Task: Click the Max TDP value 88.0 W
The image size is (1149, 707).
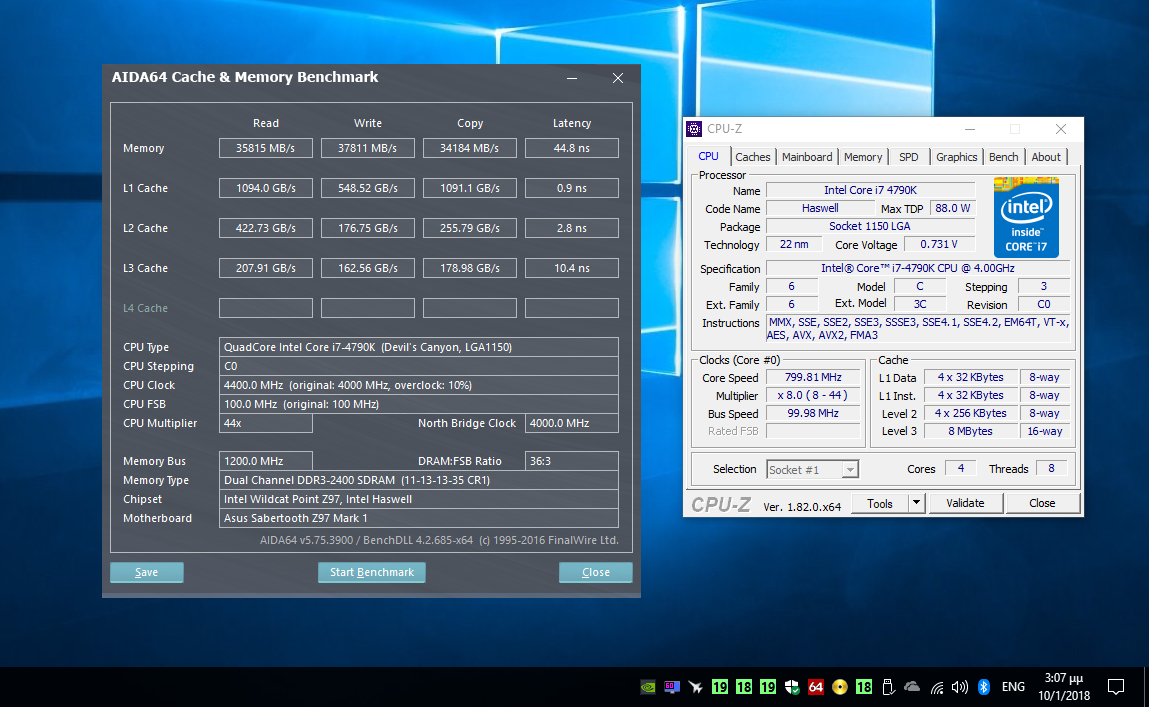Action: tap(953, 208)
